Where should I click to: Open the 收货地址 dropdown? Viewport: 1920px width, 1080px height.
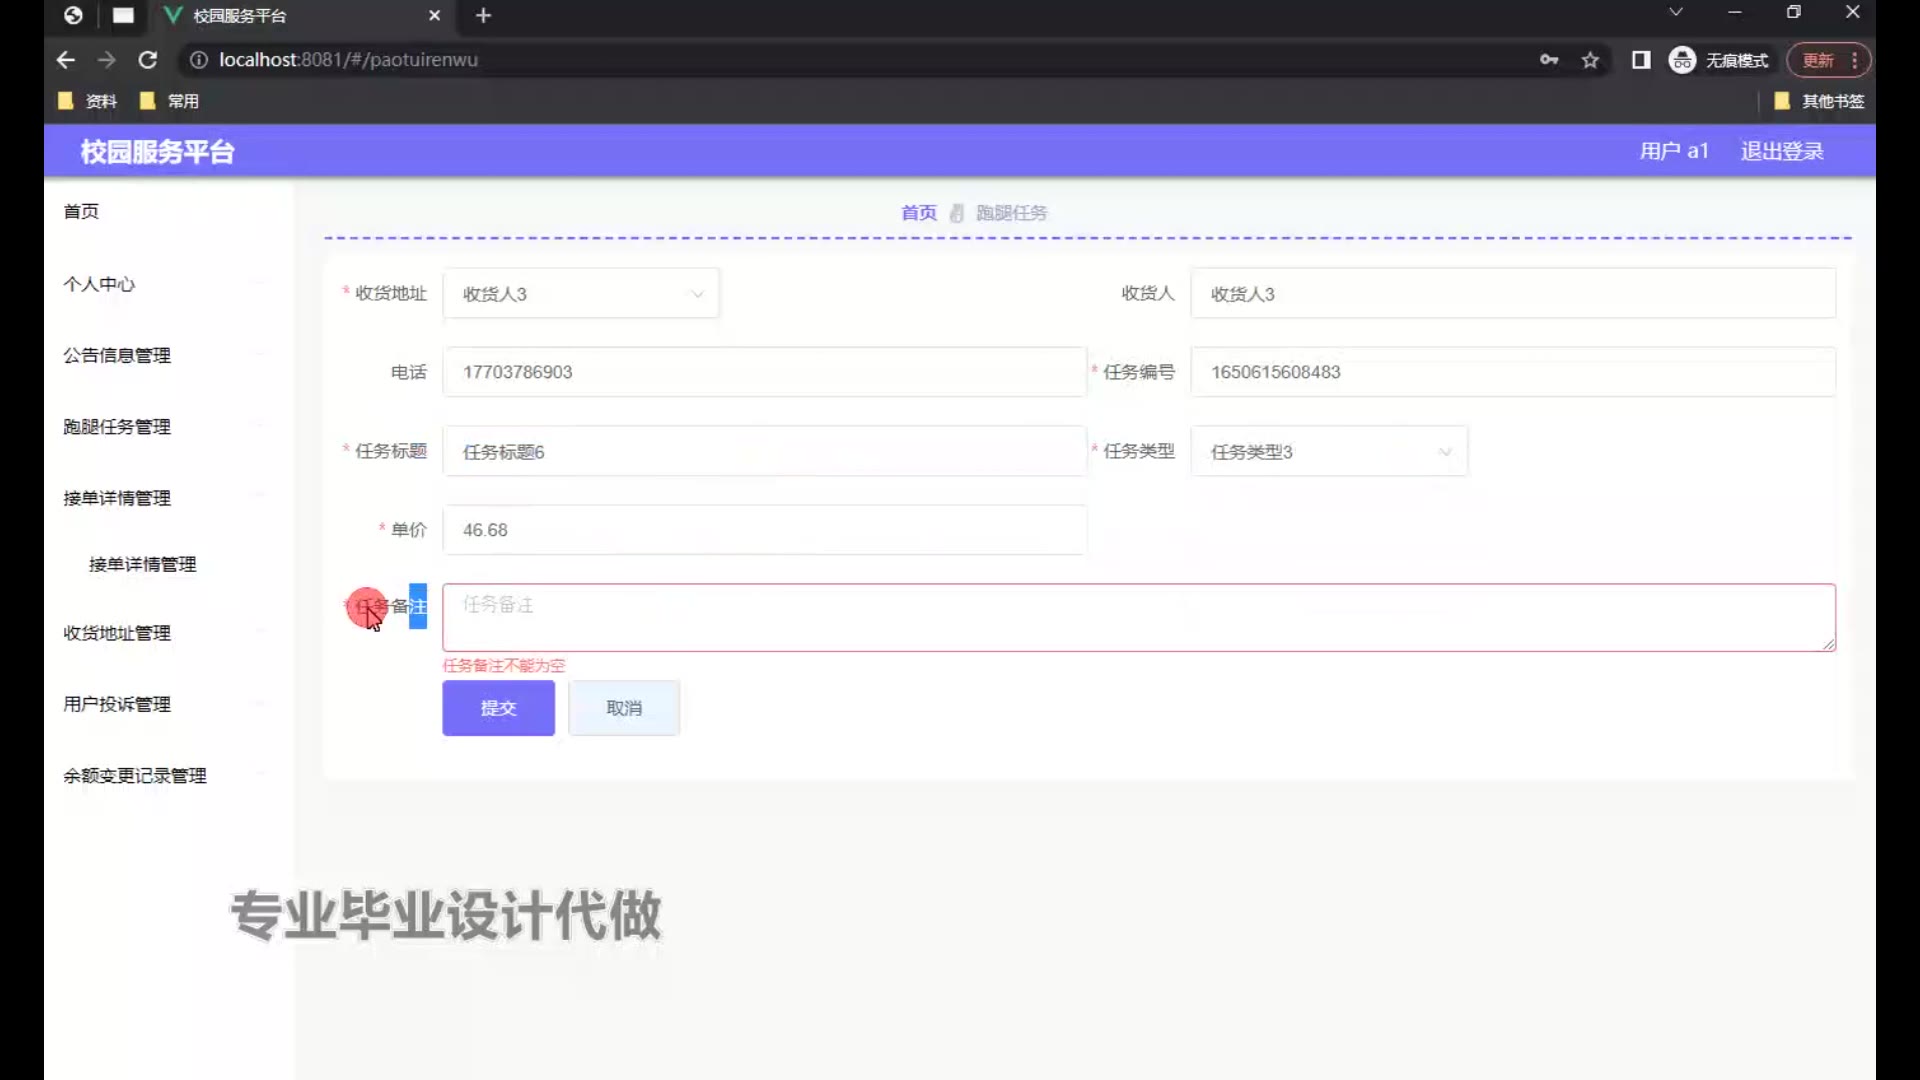(x=580, y=294)
